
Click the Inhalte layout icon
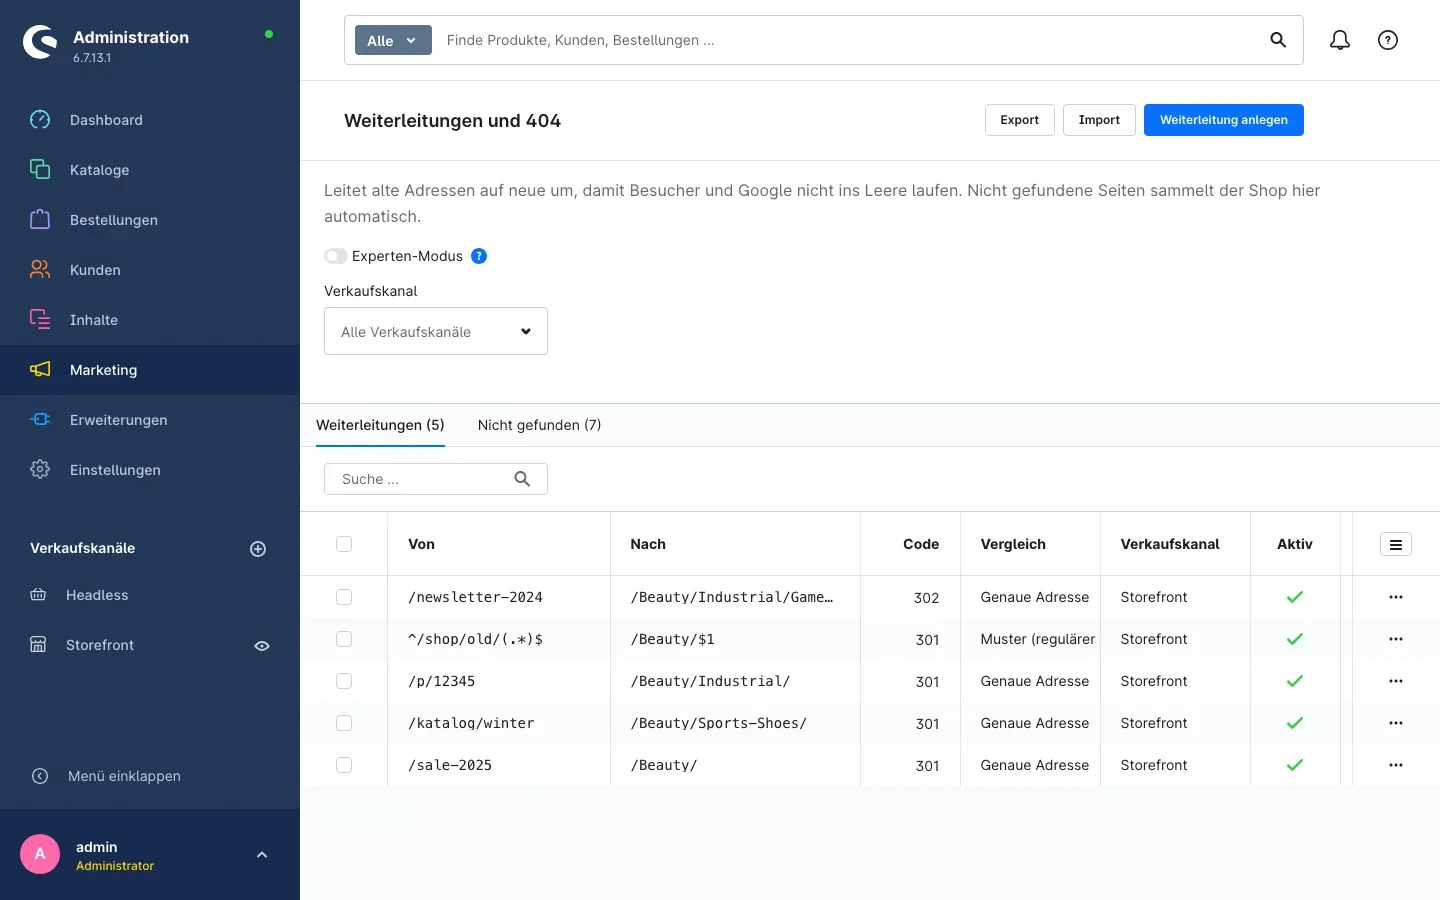[40, 320]
